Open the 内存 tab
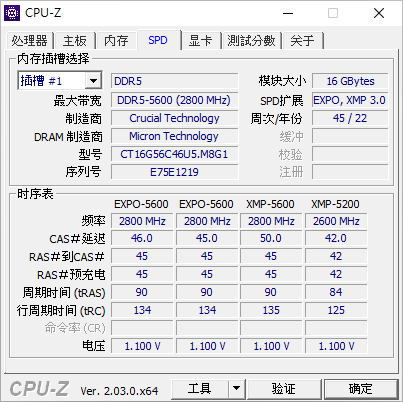 [x=116, y=41]
